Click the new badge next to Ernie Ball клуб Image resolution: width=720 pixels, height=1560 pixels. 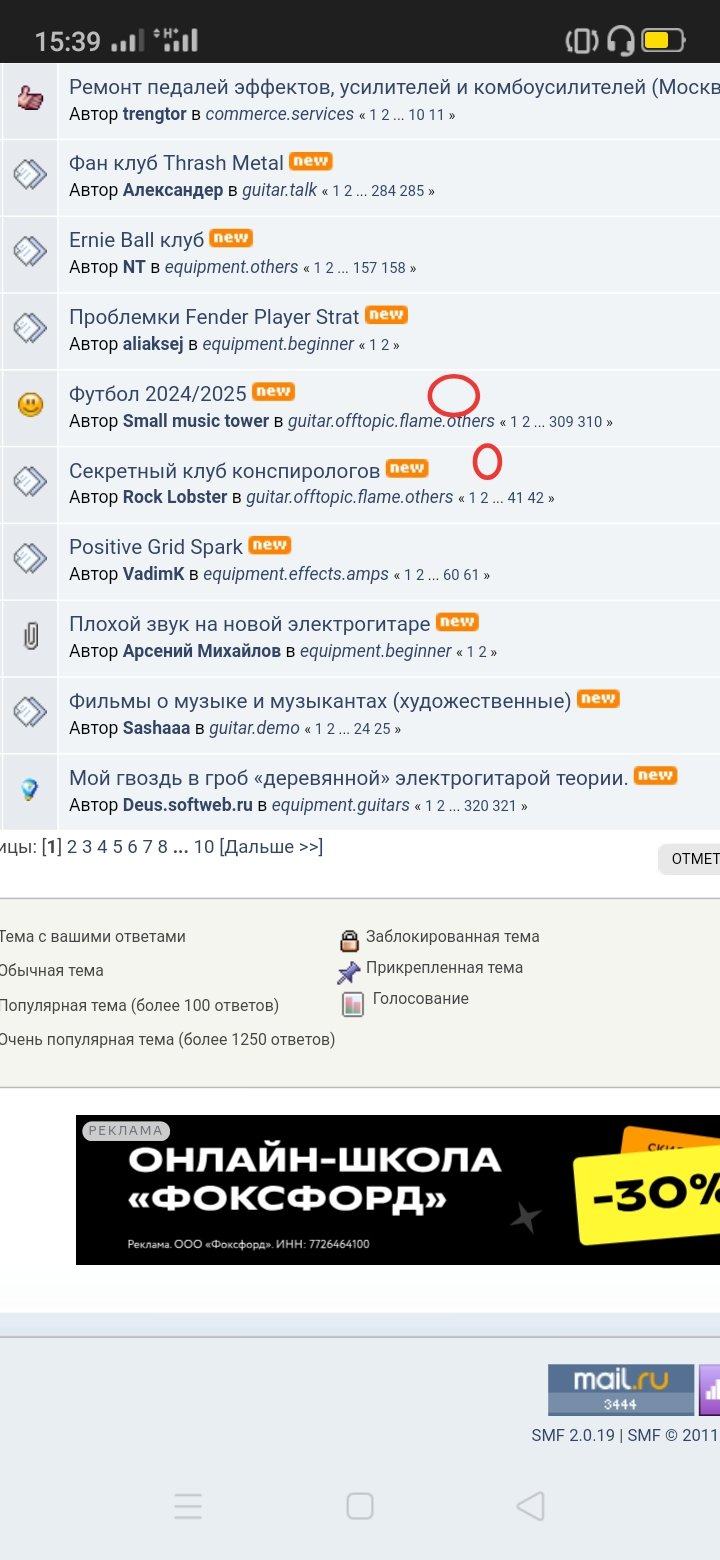tap(231, 238)
